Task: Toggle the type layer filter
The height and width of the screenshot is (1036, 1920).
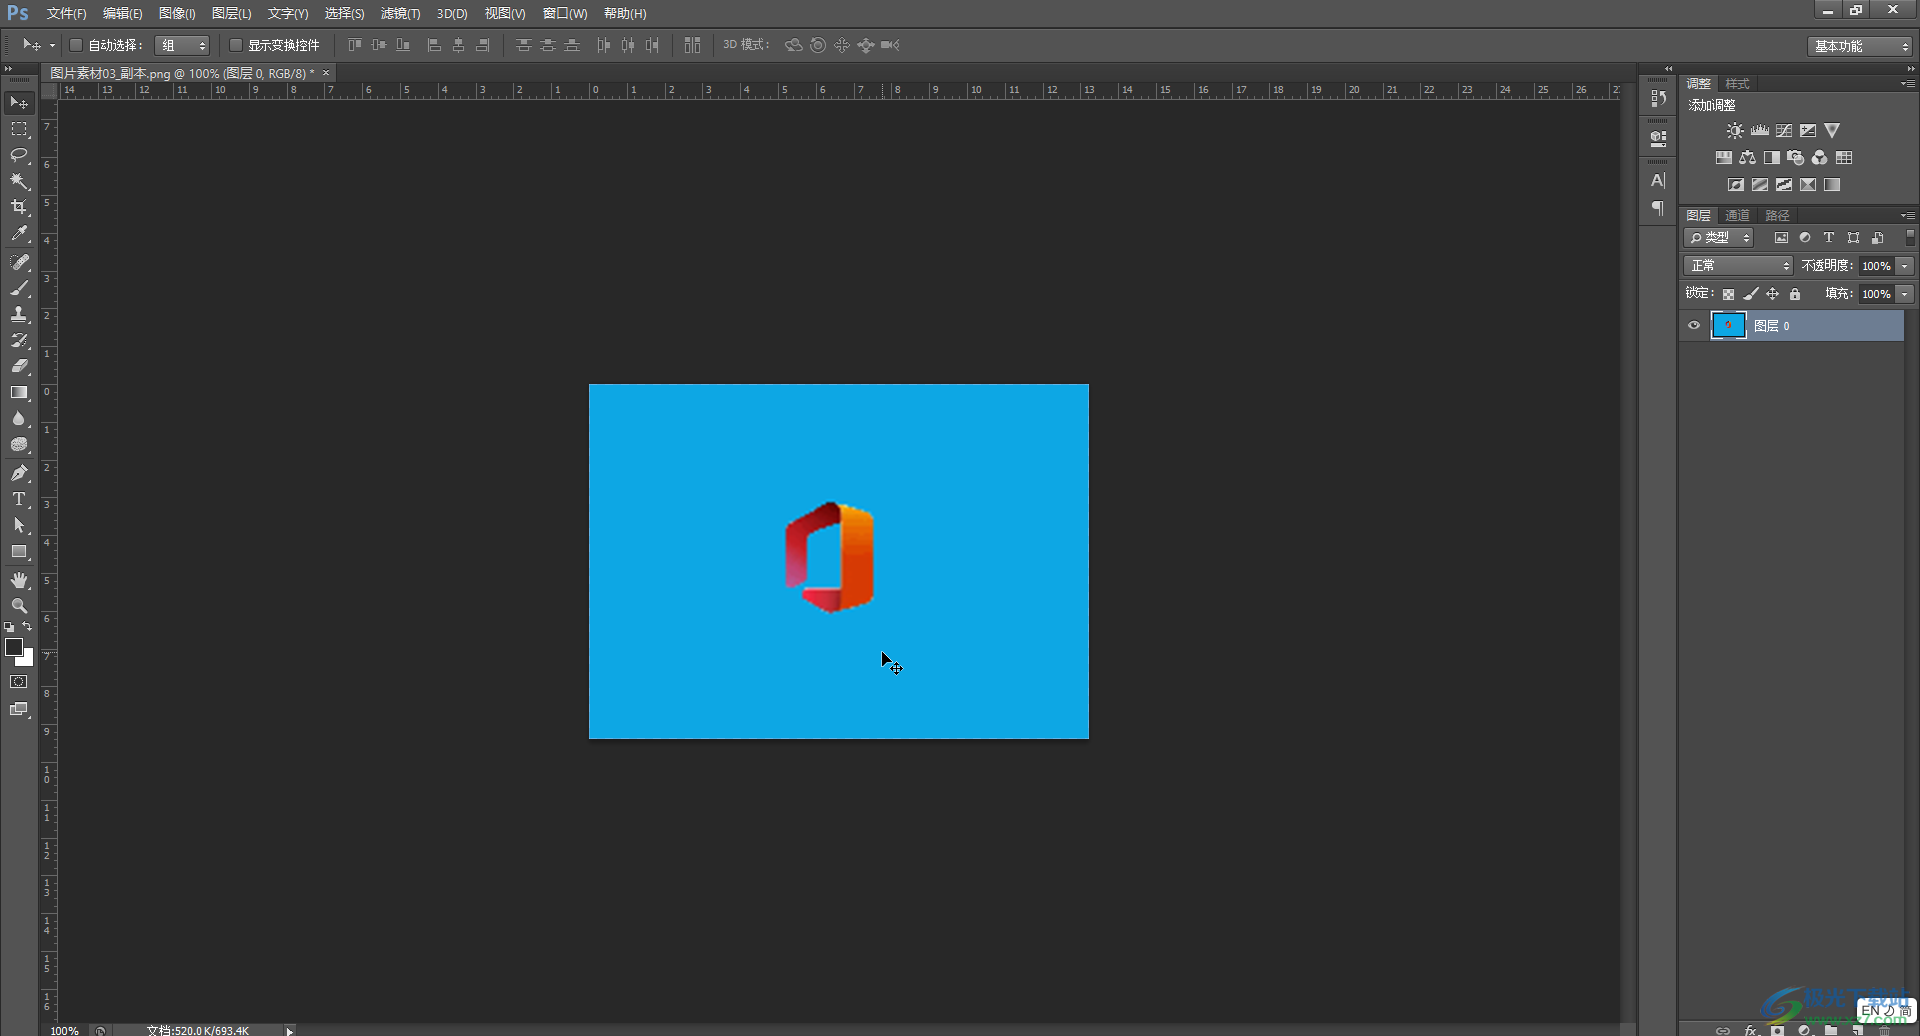Action: tap(1829, 238)
